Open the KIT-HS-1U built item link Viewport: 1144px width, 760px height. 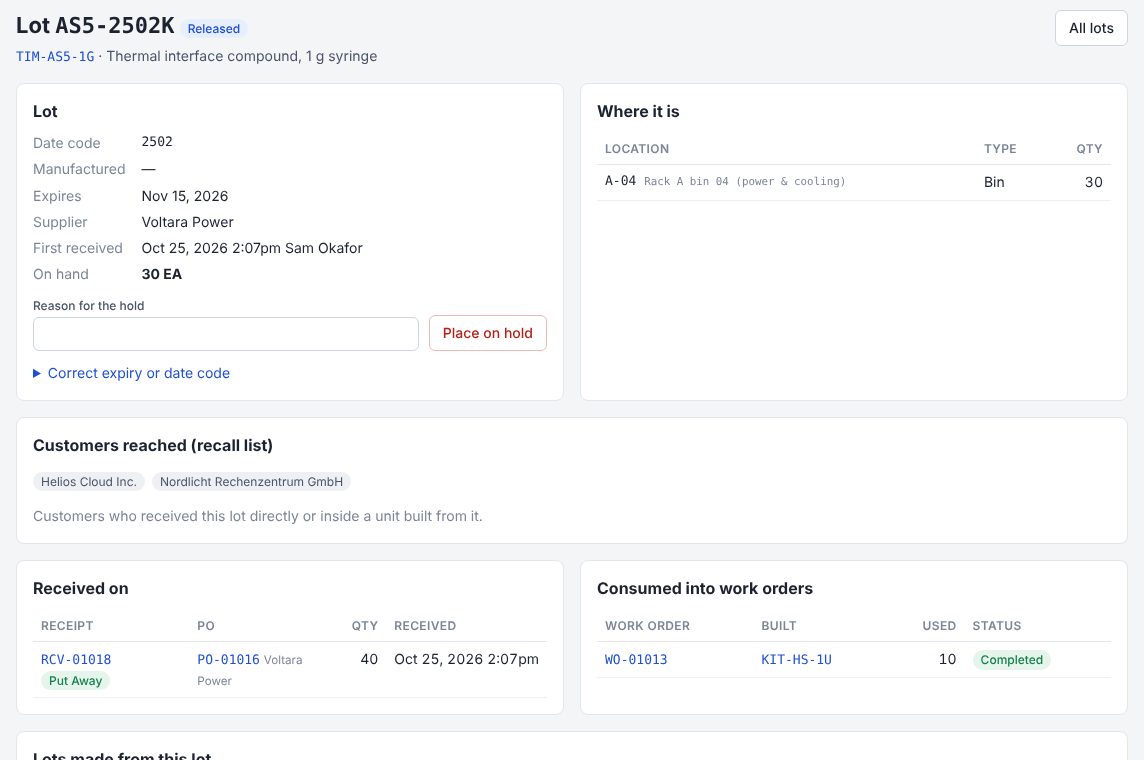pyautogui.click(x=796, y=659)
